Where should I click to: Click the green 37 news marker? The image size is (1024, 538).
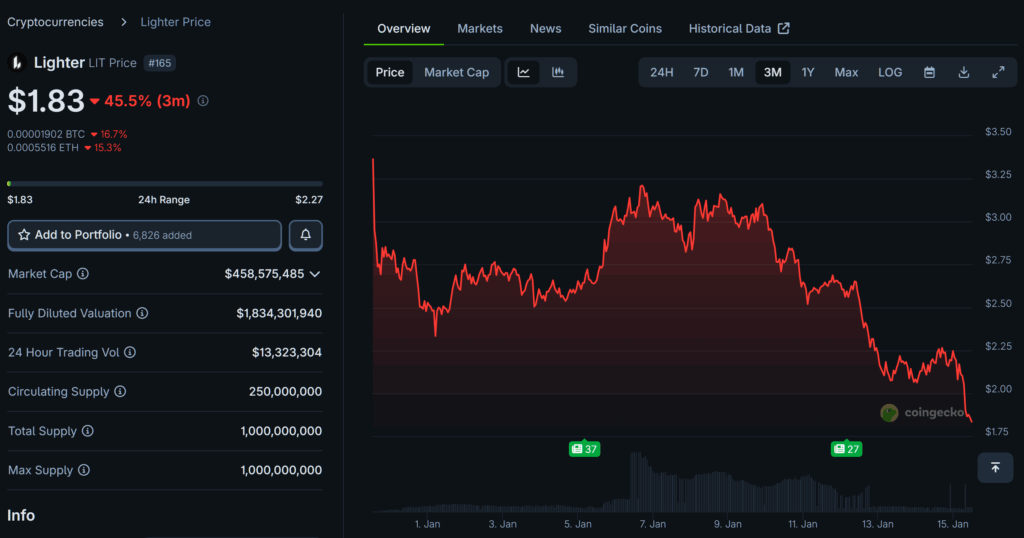click(x=584, y=449)
